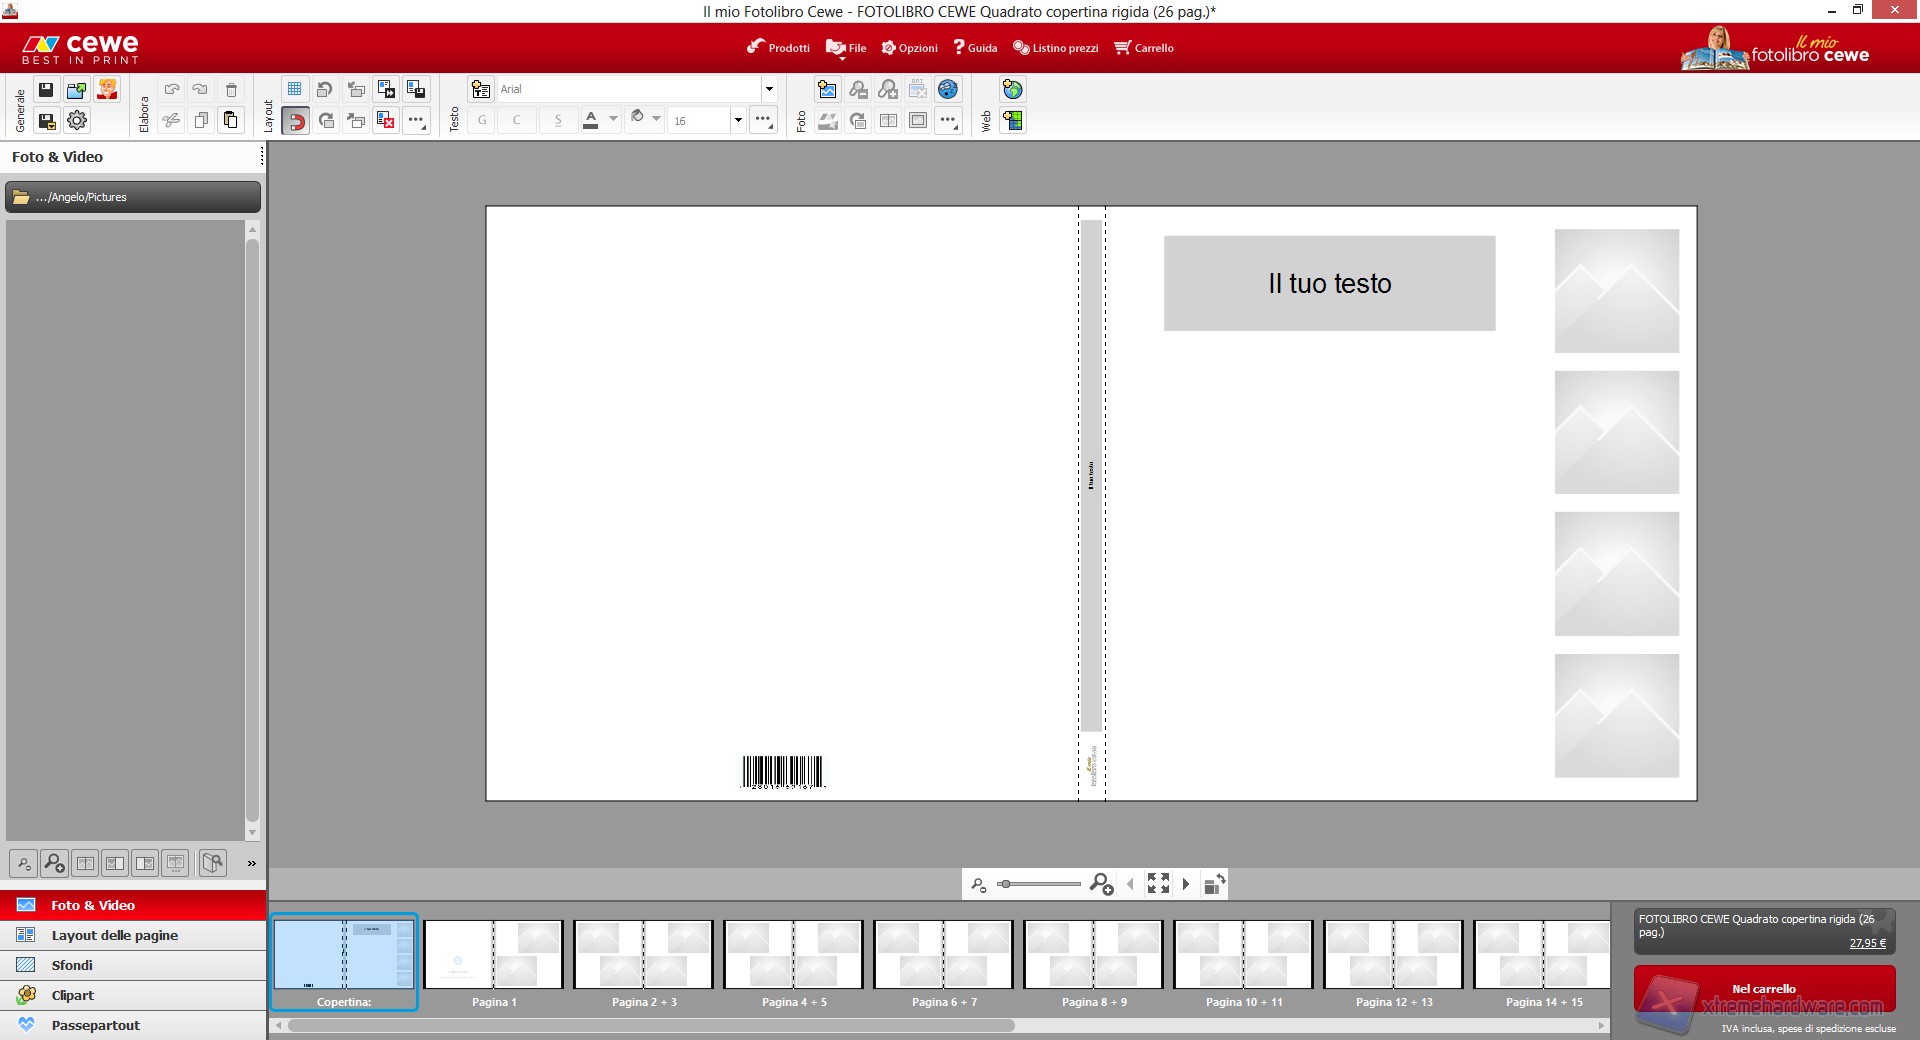
Task: Toggle the grid display button
Action: 295,90
